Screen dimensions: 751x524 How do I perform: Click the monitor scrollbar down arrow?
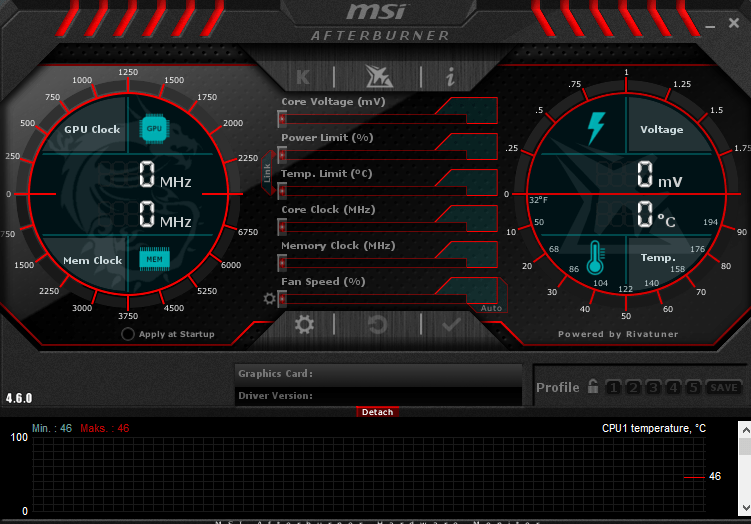[745, 507]
